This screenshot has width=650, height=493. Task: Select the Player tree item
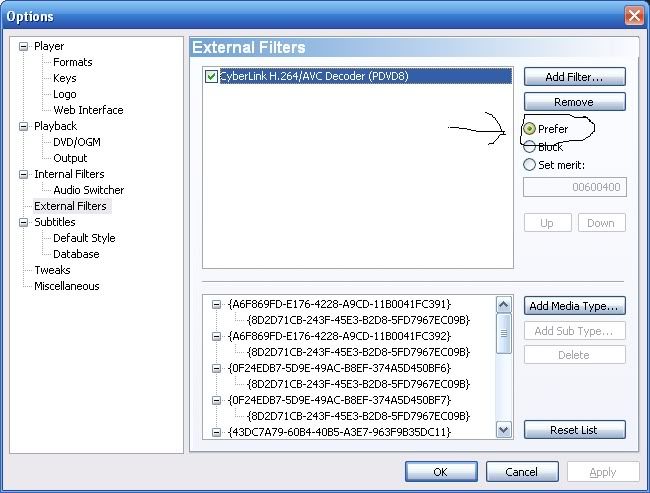[x=49, y=46]
